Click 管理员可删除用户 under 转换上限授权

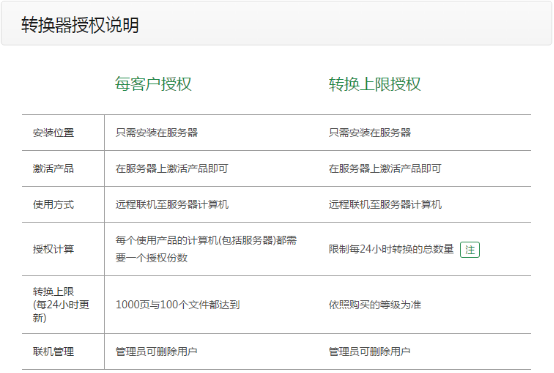point(370,351)
